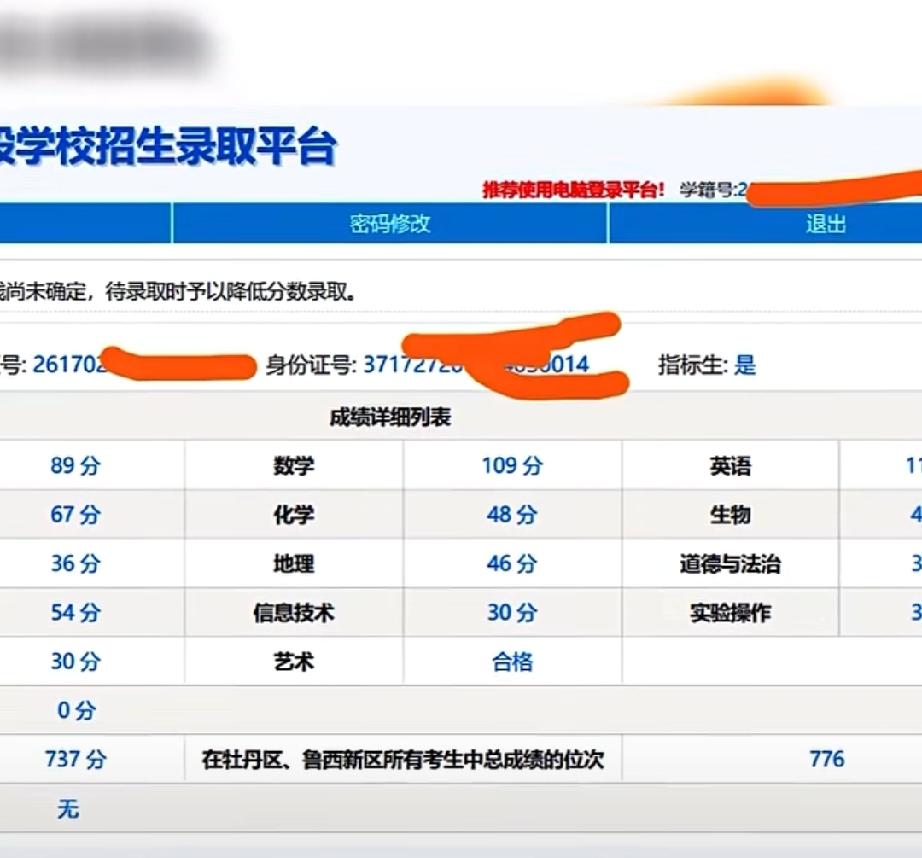Select the ranking value 776
The width and height of the screenshot is (922, 858).
coord(827,759)
